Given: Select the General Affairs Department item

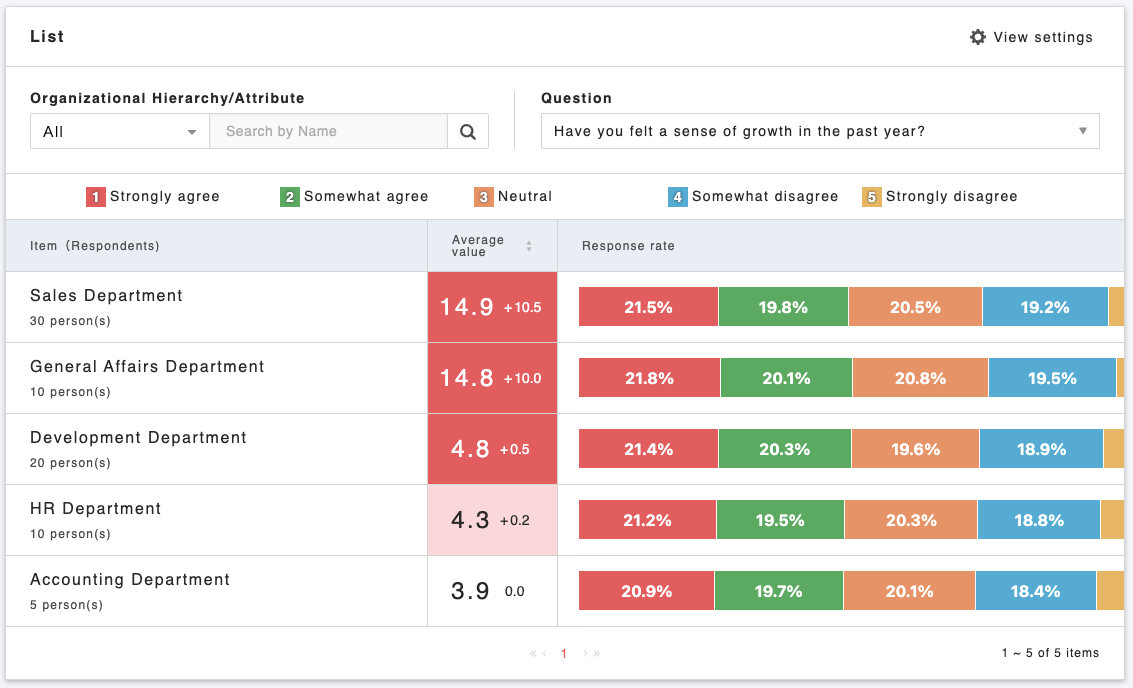Looking at the screenshot, I should point(147,367).
